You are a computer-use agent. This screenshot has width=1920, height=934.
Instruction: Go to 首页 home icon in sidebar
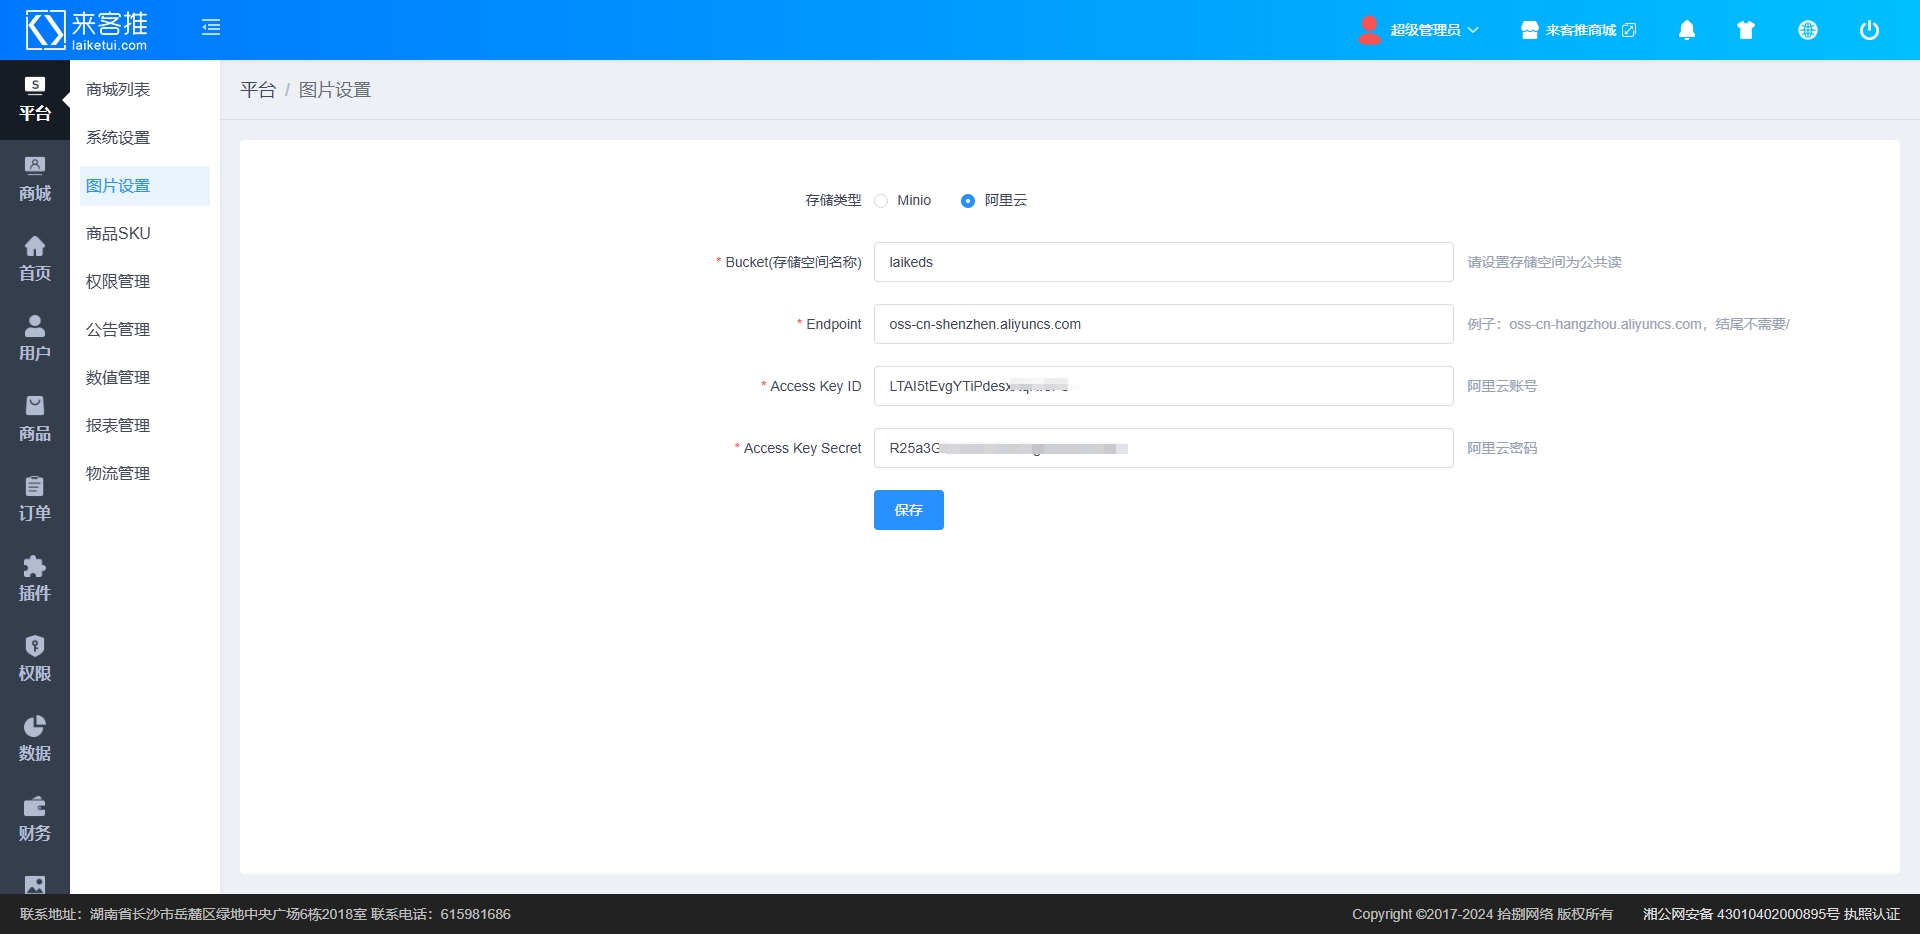pyautogui.click(x=35, y=260)
